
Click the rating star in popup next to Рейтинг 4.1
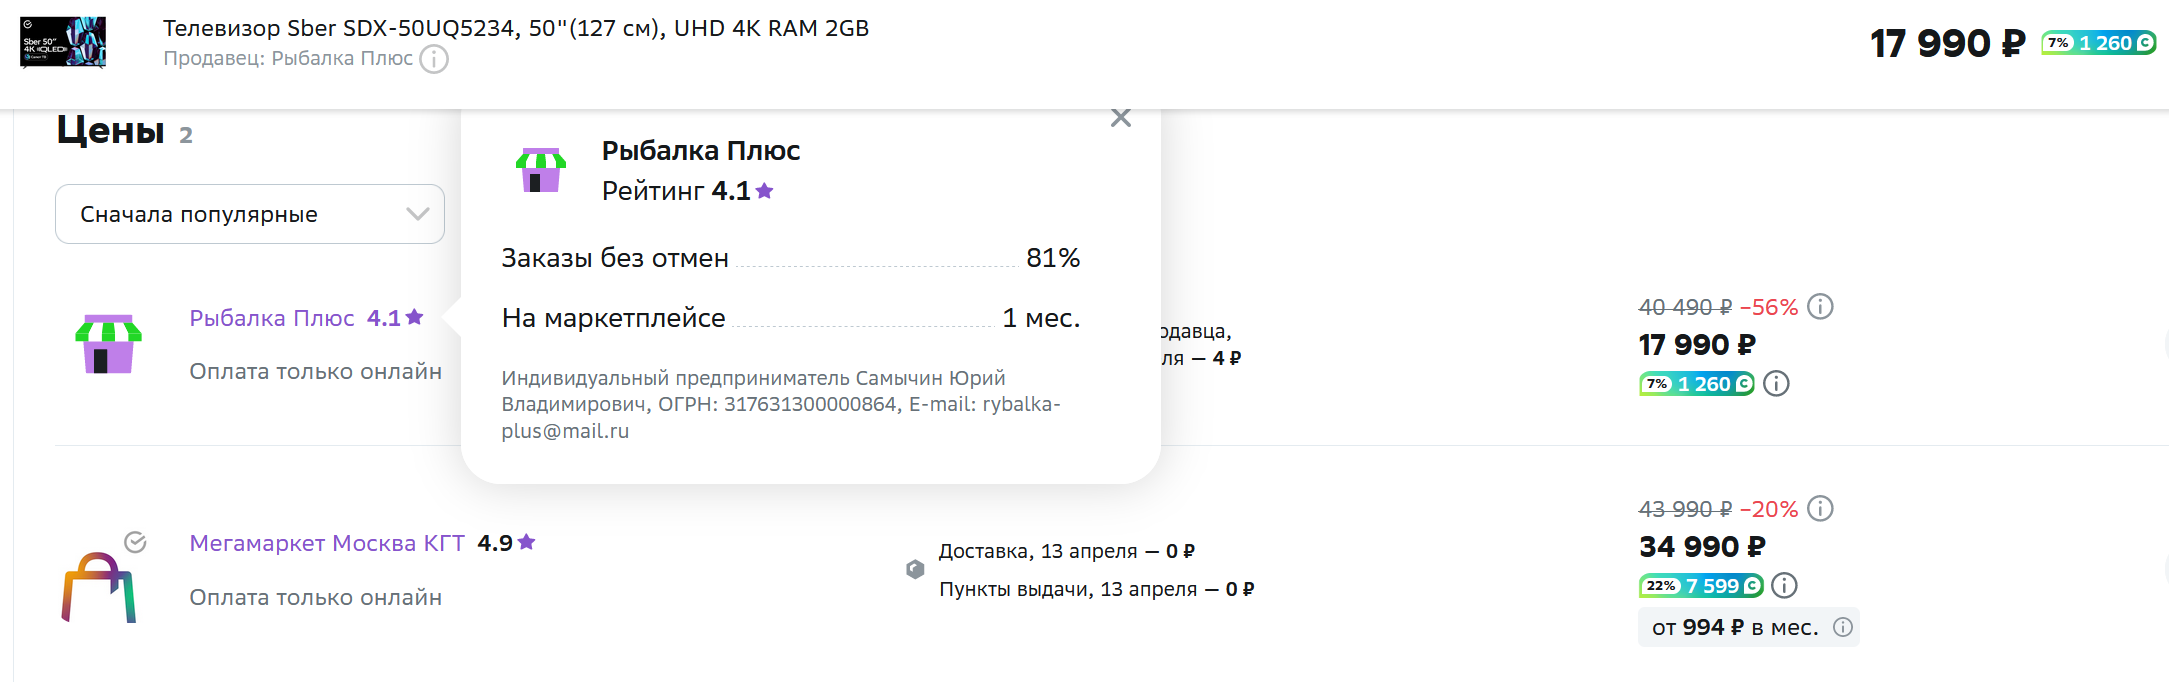click(x=765, y=190)
